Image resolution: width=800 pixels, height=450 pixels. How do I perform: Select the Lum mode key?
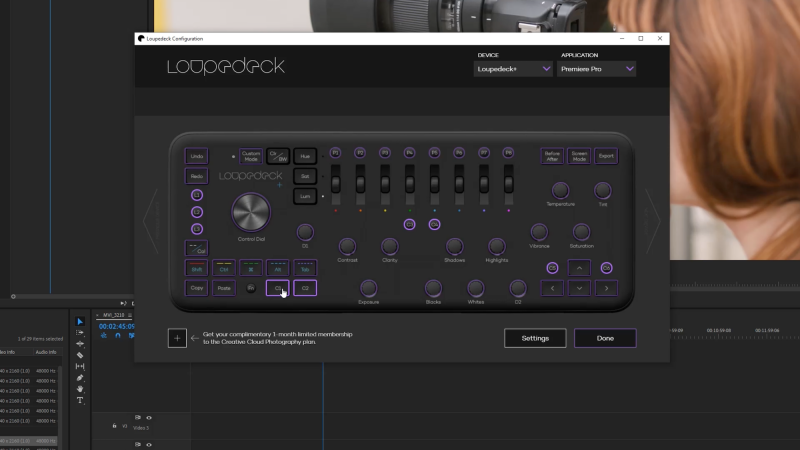point(305,196)
